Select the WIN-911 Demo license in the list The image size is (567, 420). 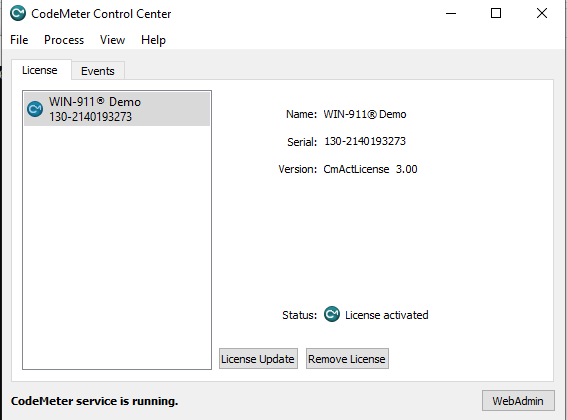click(x=117, y=109)
